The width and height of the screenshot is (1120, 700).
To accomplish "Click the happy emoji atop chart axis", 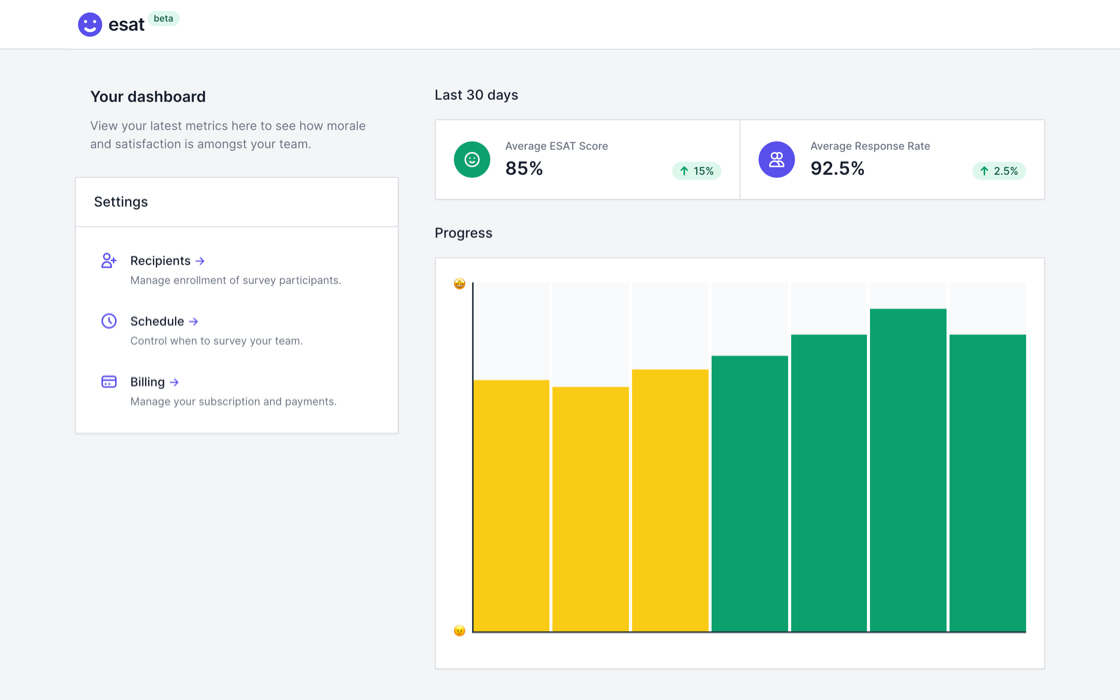I will click(x=460, y=284).
